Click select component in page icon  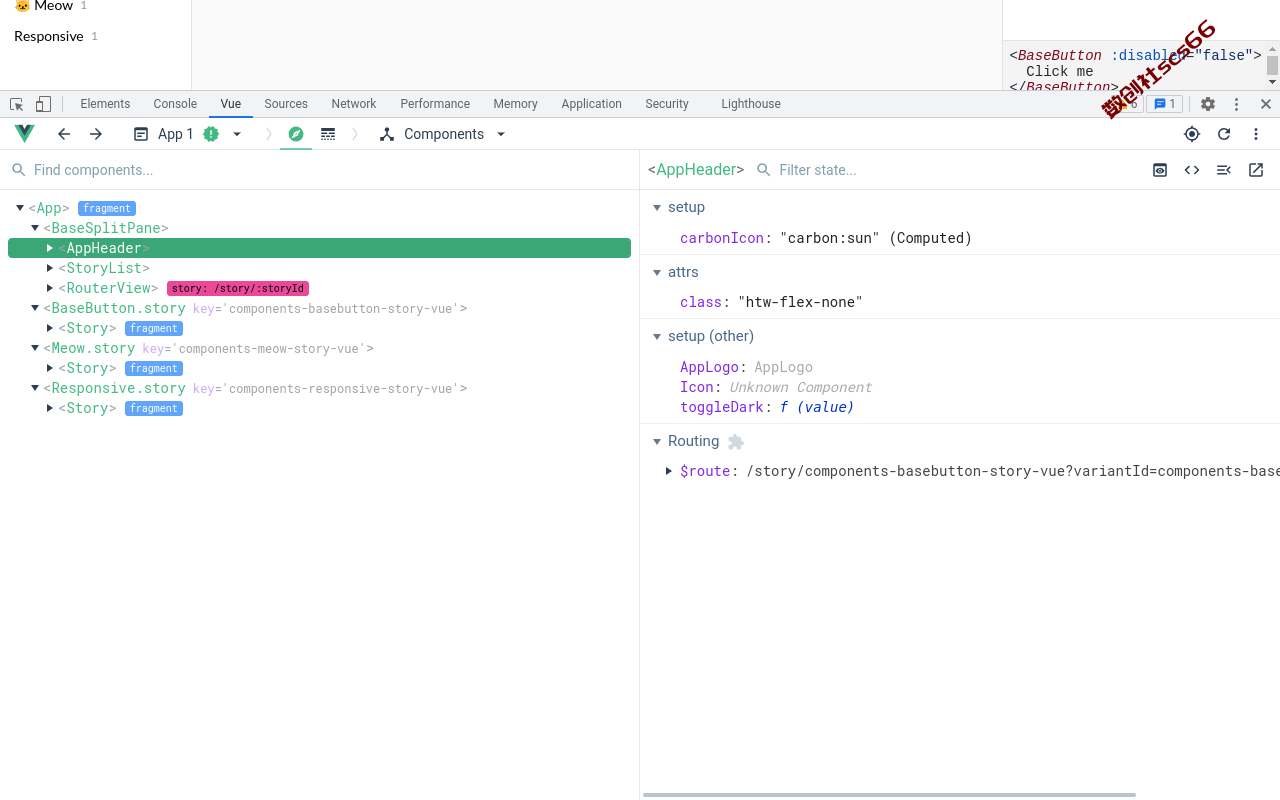pyautogui.click(x=1192, y=134)
